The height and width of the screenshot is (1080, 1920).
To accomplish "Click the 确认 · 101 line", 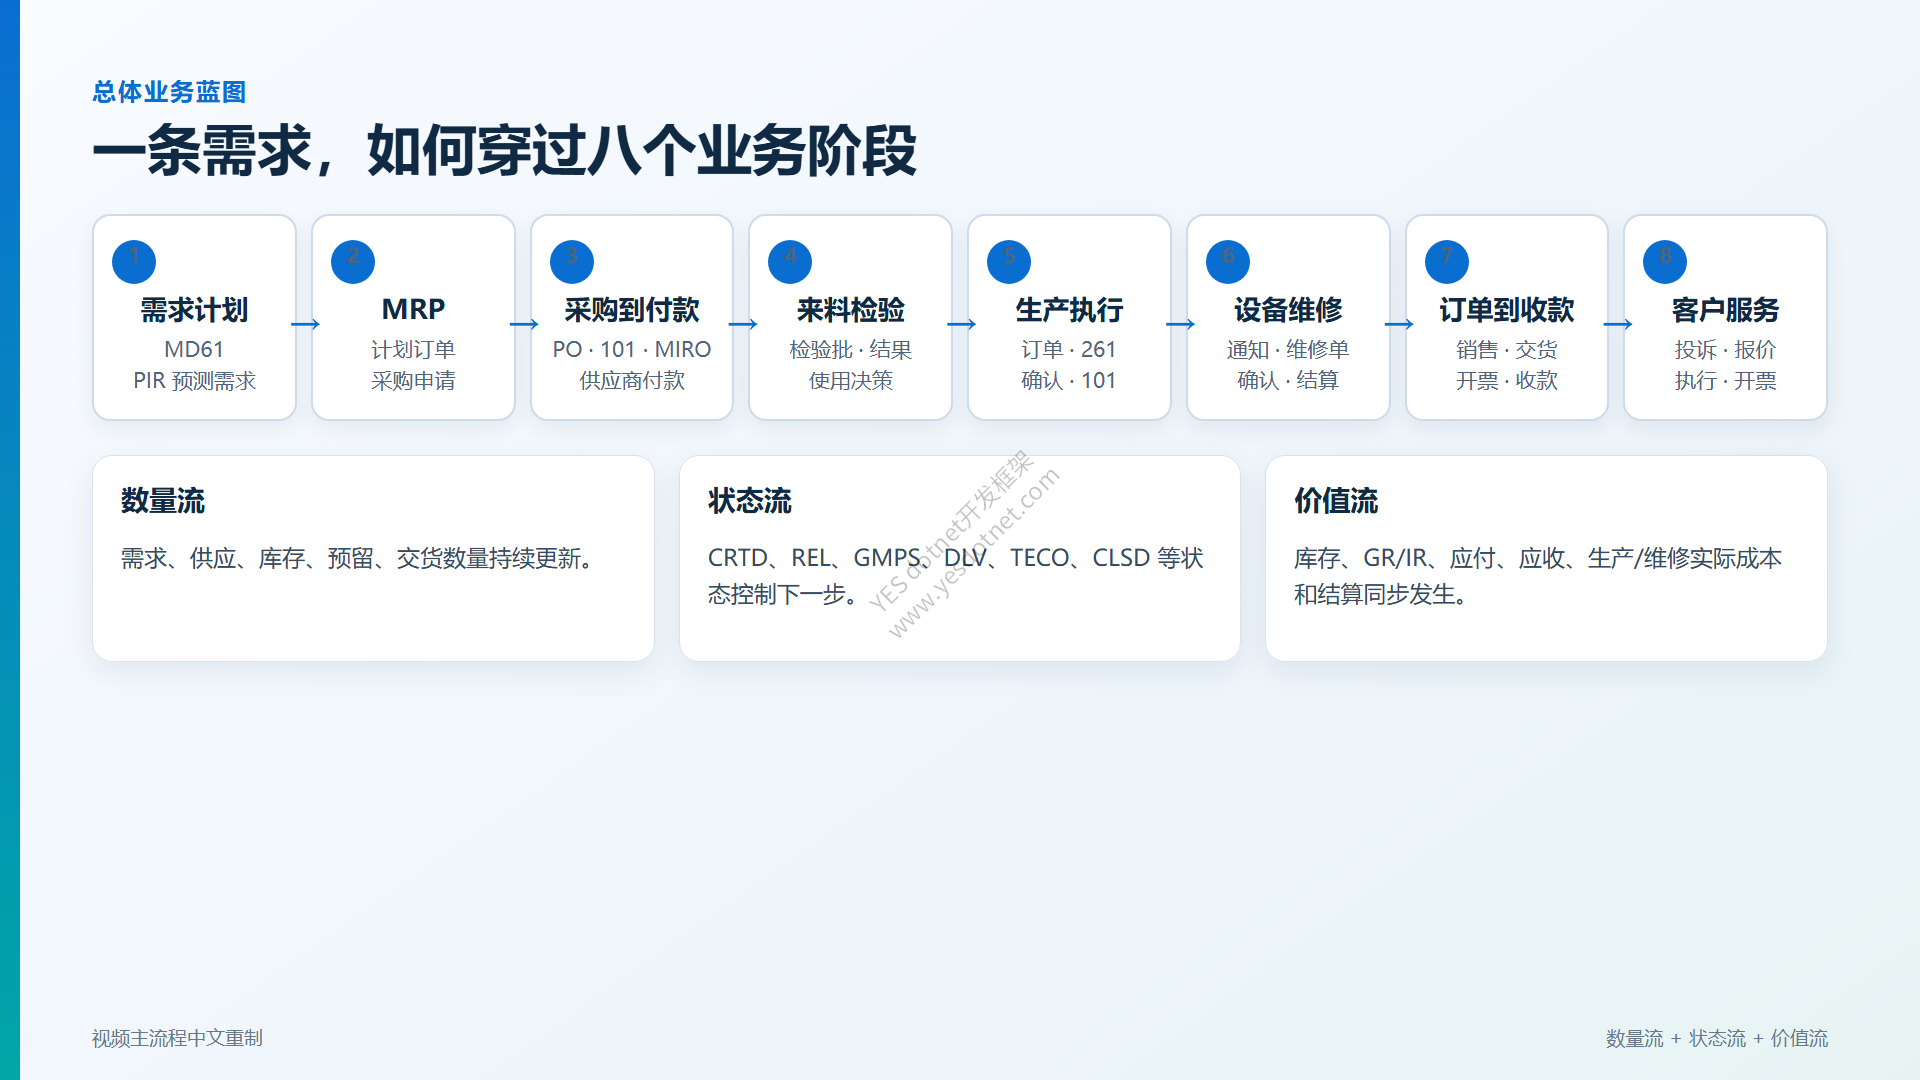I will click(1069, 381).
